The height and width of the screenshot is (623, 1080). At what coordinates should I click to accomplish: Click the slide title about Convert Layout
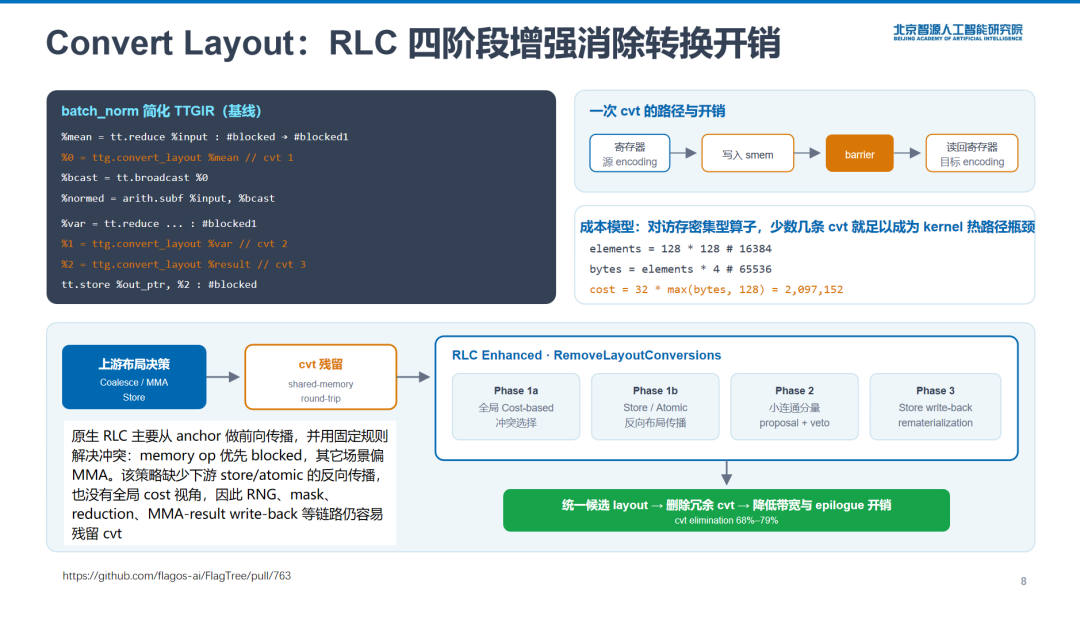click(x=413, y=43)
